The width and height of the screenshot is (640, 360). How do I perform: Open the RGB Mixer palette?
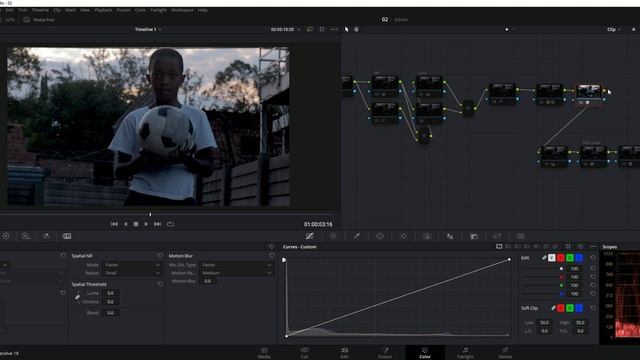click(x=46, y=236)
